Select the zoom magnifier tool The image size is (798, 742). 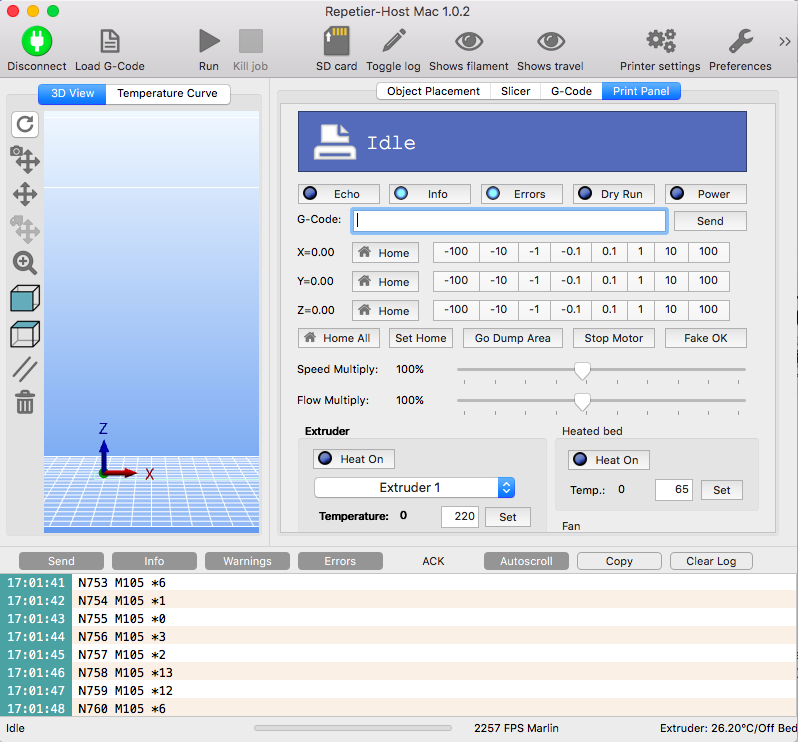[25, 263]
